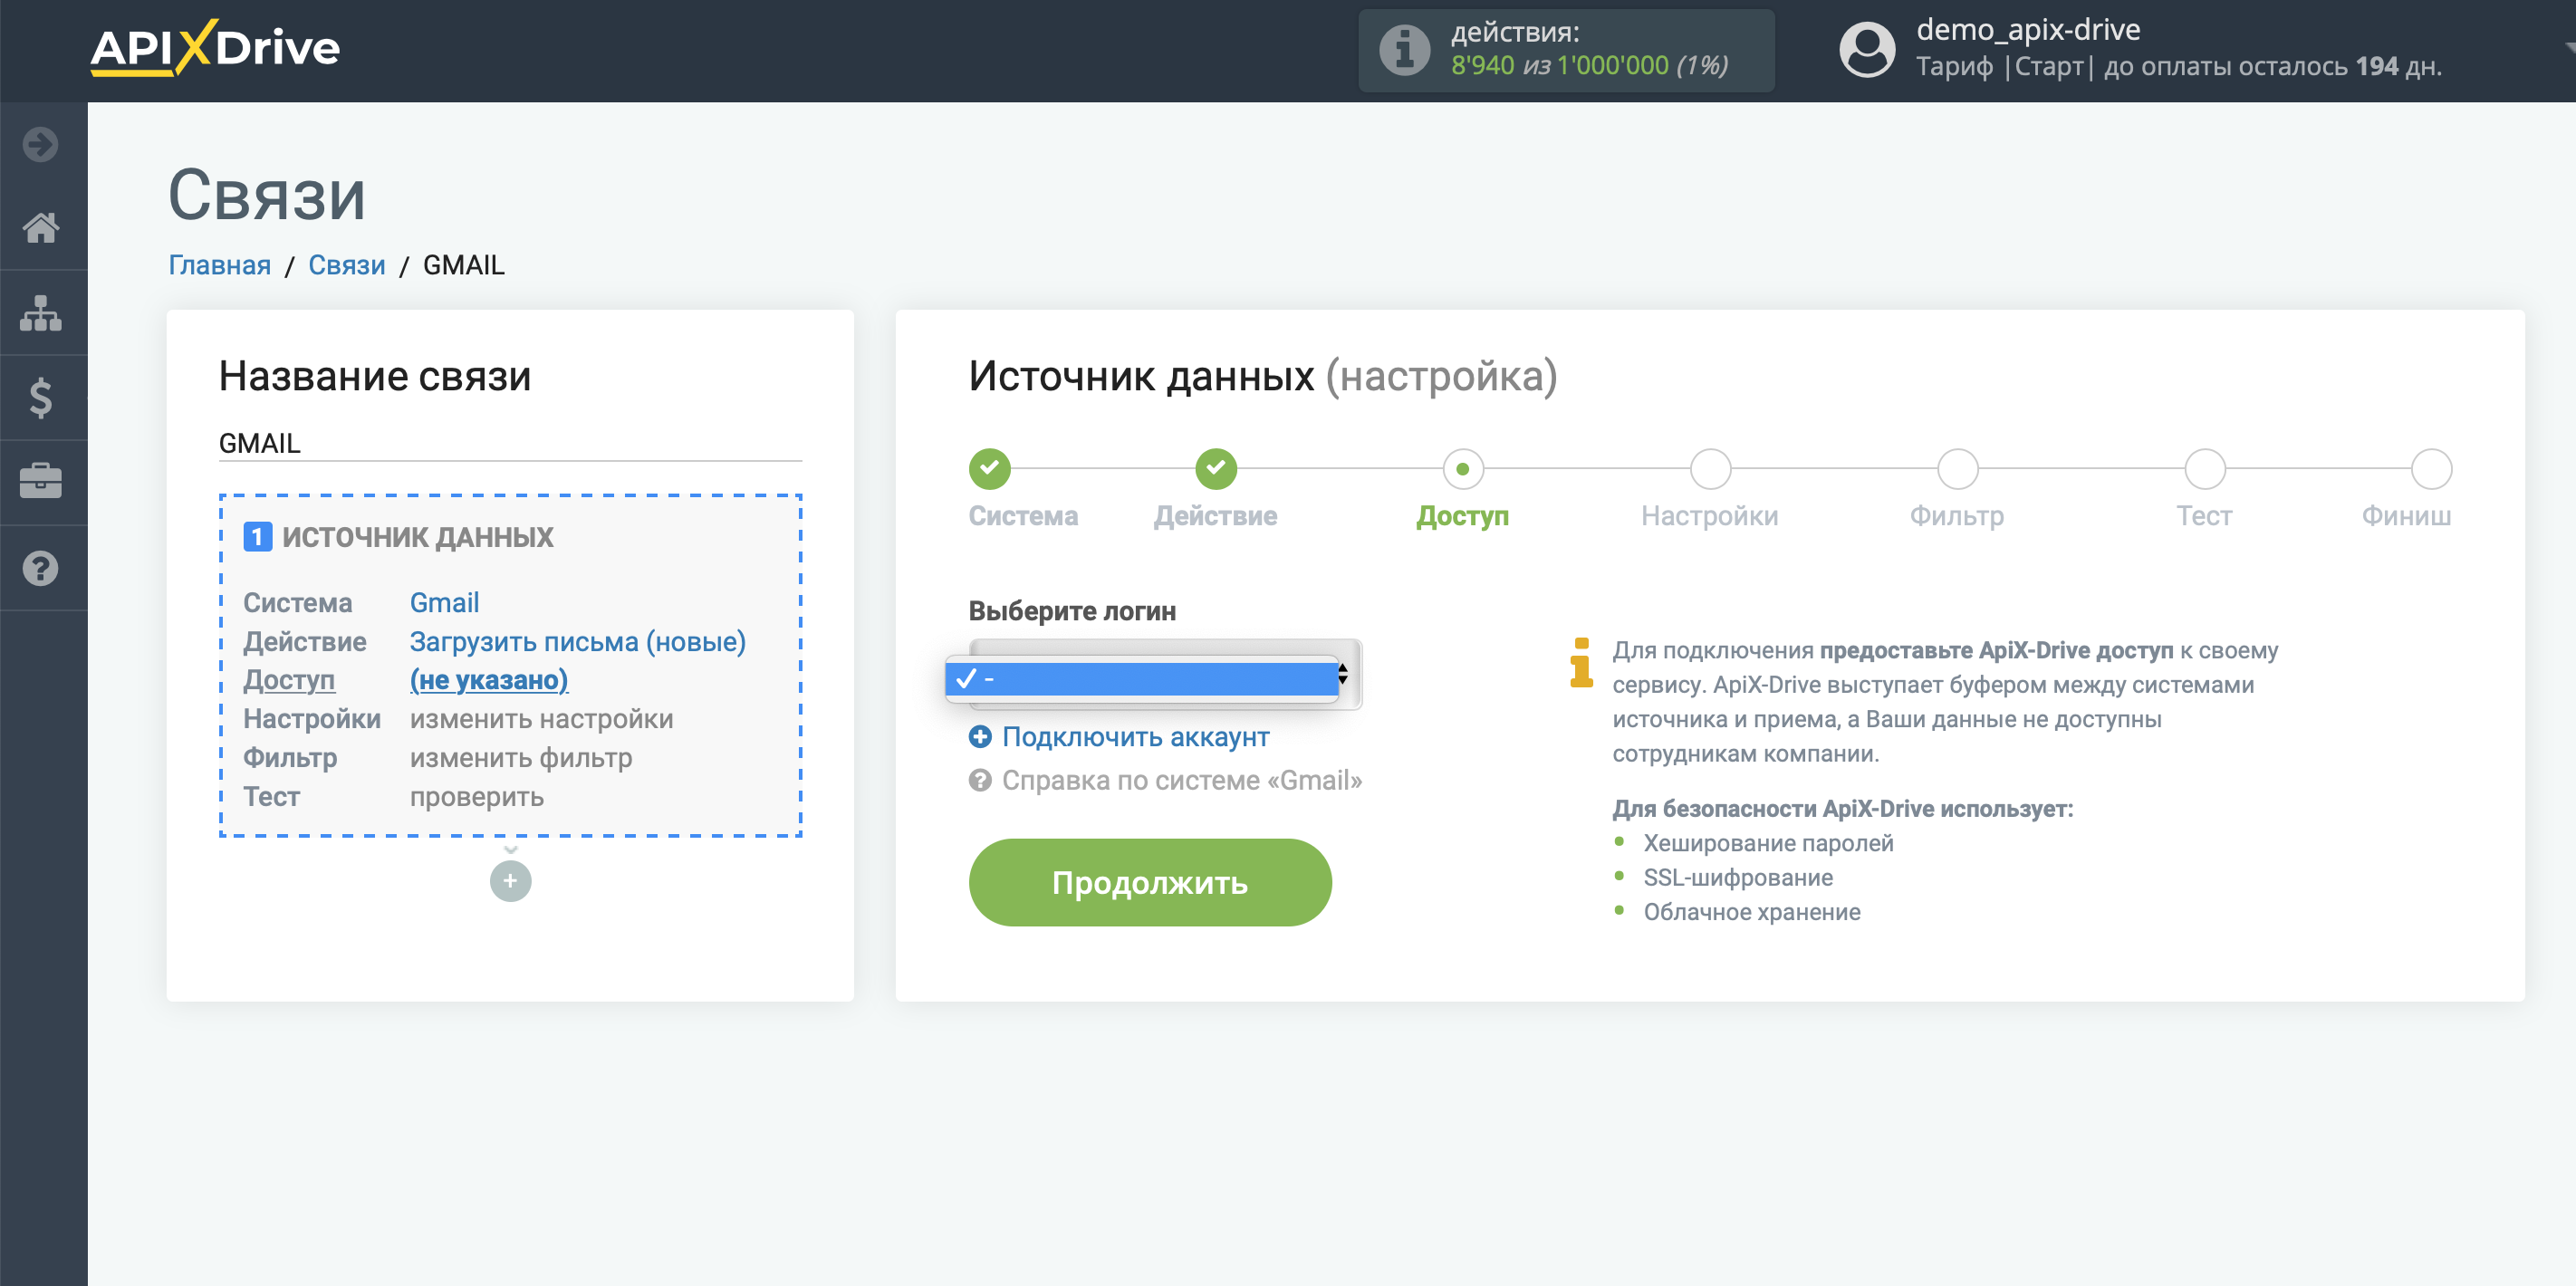Open the briefcase sidebar icon
Screen dimensions: 2576x1286
point(41,481)
